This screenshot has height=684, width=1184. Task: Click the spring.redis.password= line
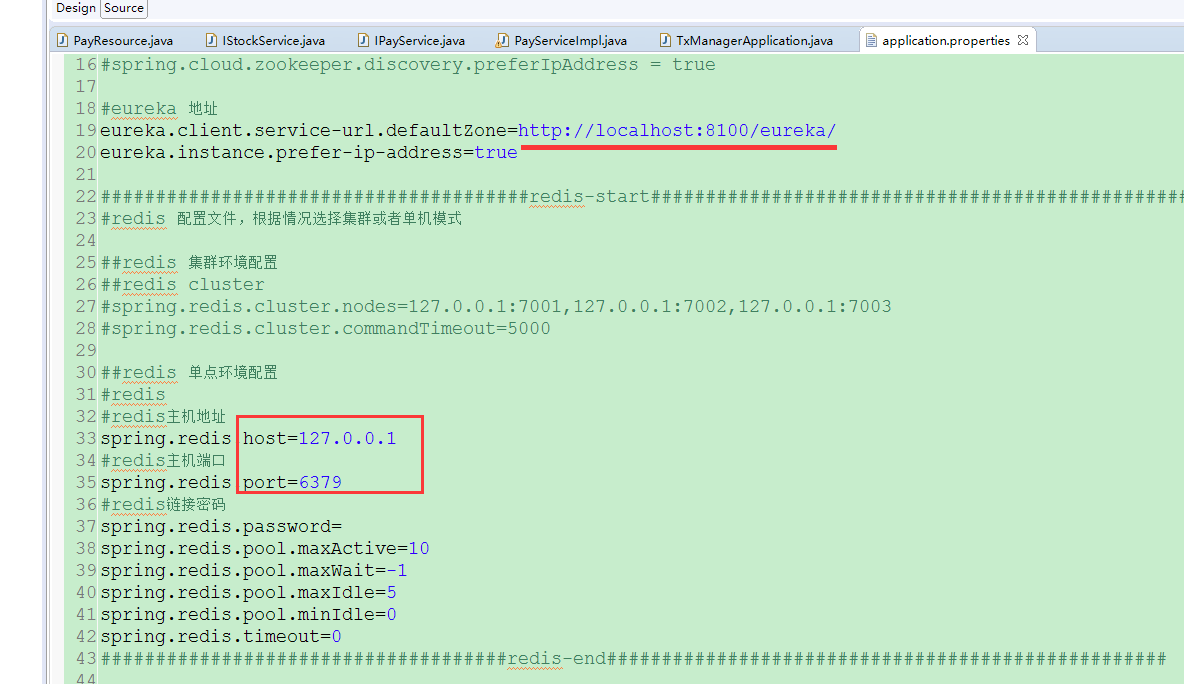(x=221, y=526)
